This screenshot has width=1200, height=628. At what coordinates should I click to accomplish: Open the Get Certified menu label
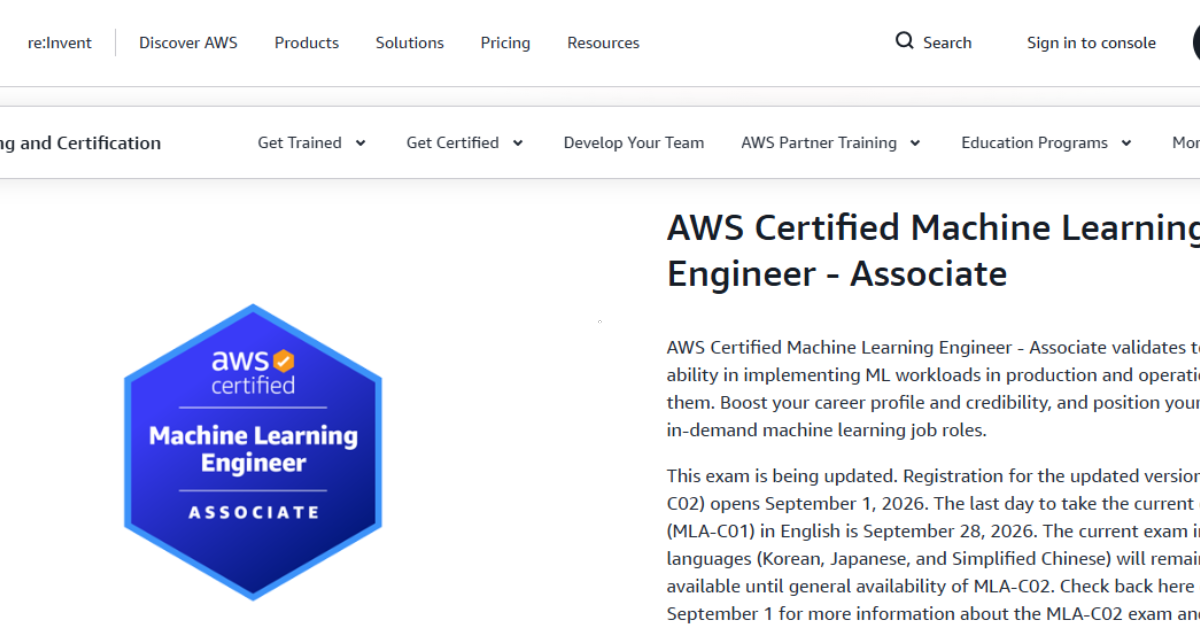tap(452, 143)
